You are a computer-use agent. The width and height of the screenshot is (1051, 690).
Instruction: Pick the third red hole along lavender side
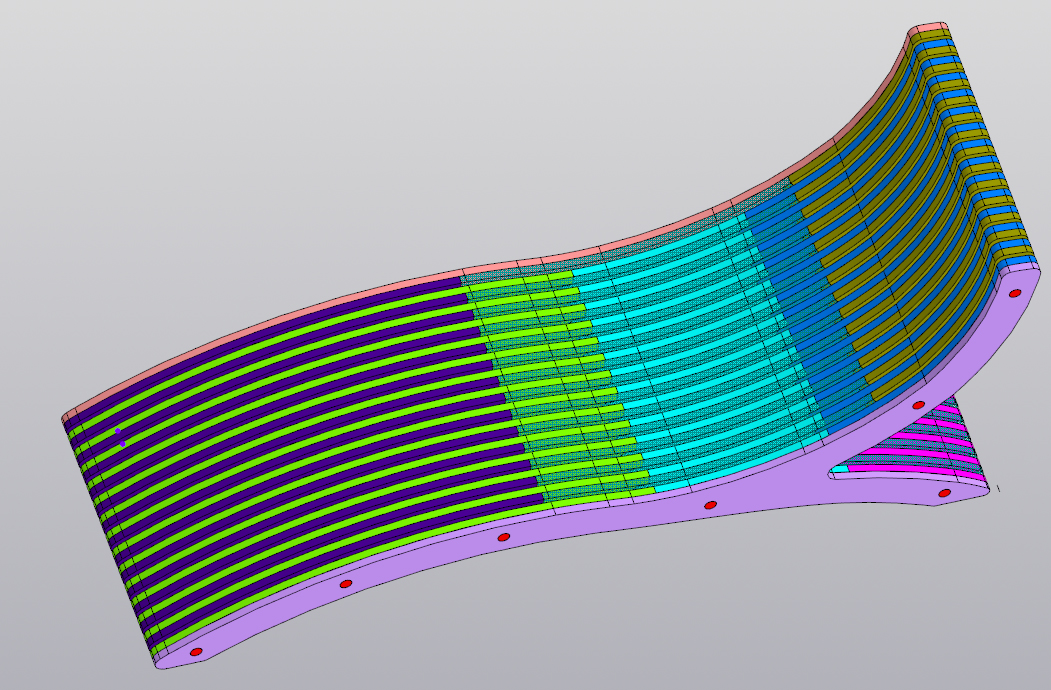click(x=503, y=538)
